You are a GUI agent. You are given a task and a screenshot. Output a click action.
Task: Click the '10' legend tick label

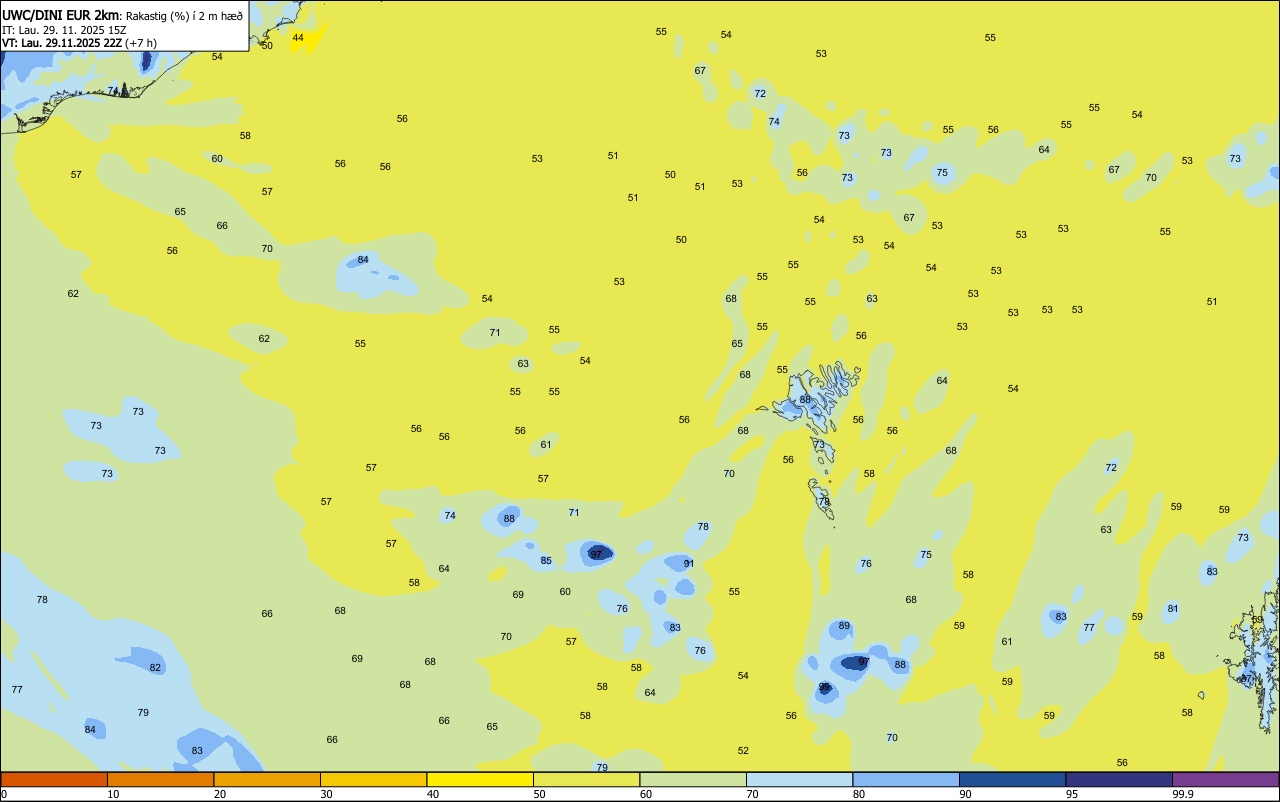click(x=114, y=794)
